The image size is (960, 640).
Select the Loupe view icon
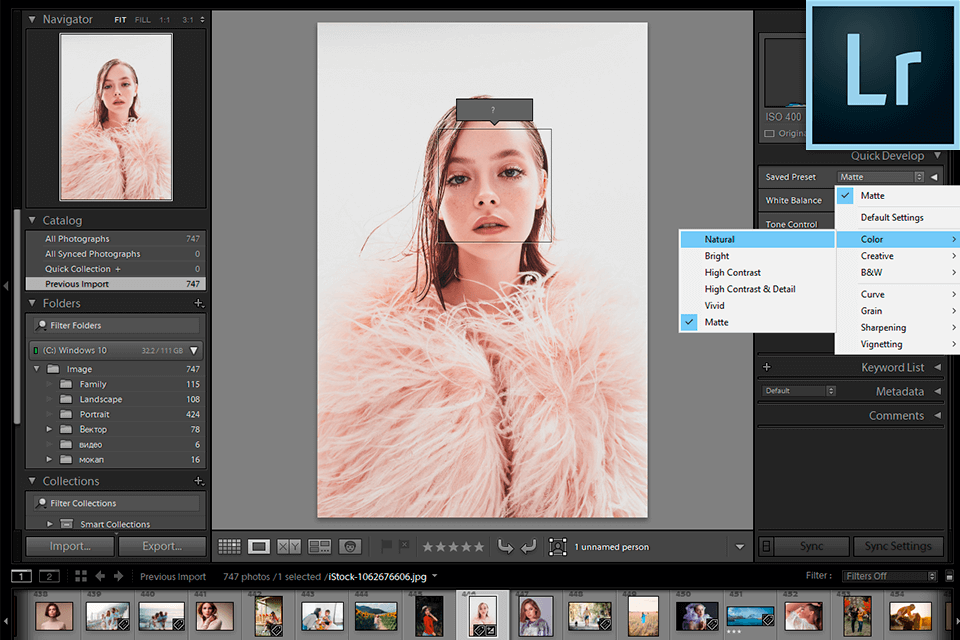point(259,546)
